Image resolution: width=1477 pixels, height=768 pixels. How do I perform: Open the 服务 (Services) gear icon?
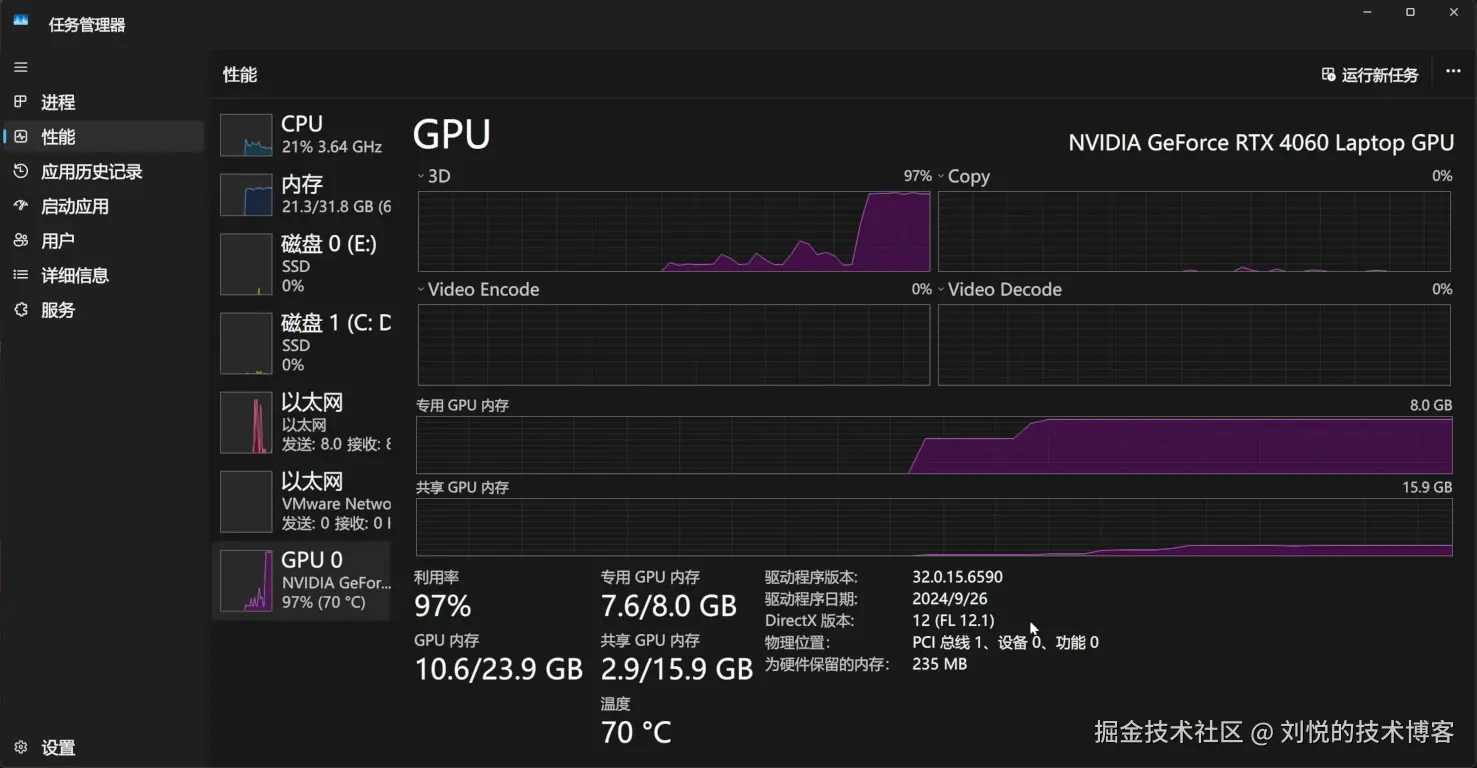[21, 310]
